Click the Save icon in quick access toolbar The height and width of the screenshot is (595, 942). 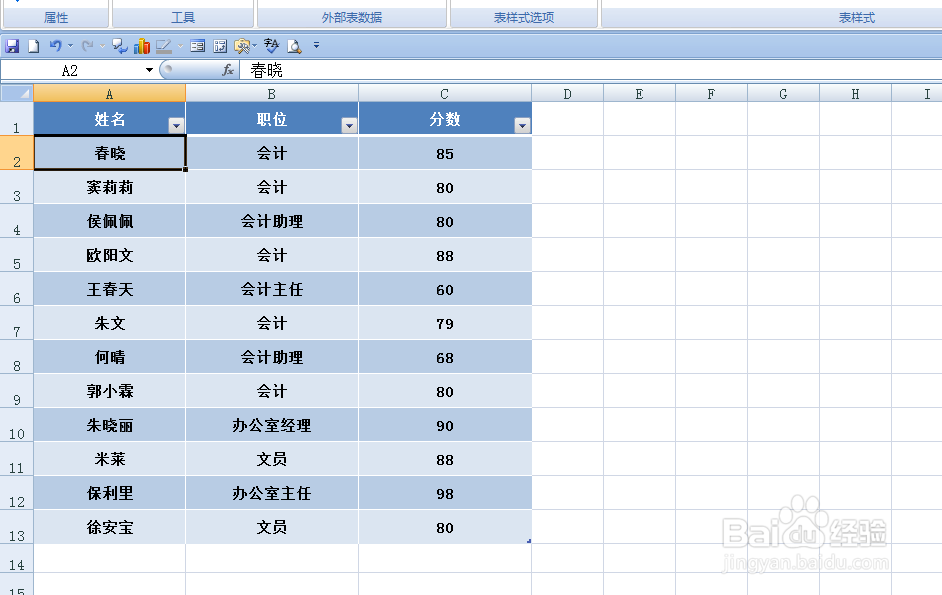click(12, 46)
